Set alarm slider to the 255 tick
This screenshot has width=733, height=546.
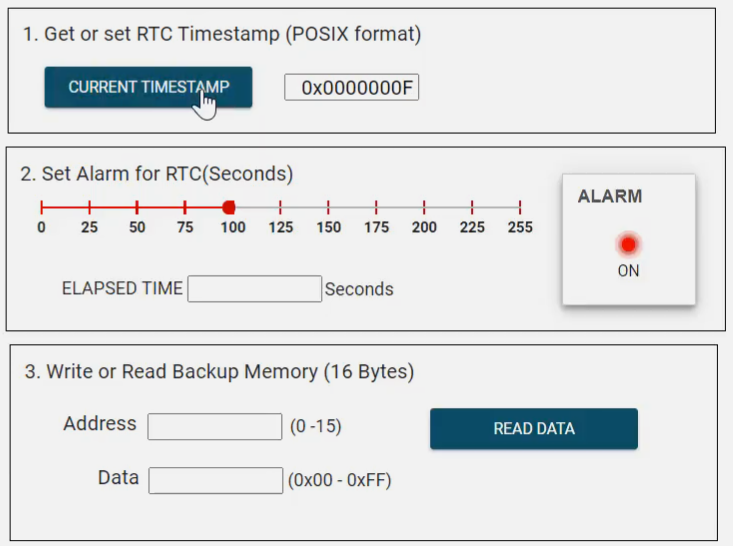(x=519, y=207)
